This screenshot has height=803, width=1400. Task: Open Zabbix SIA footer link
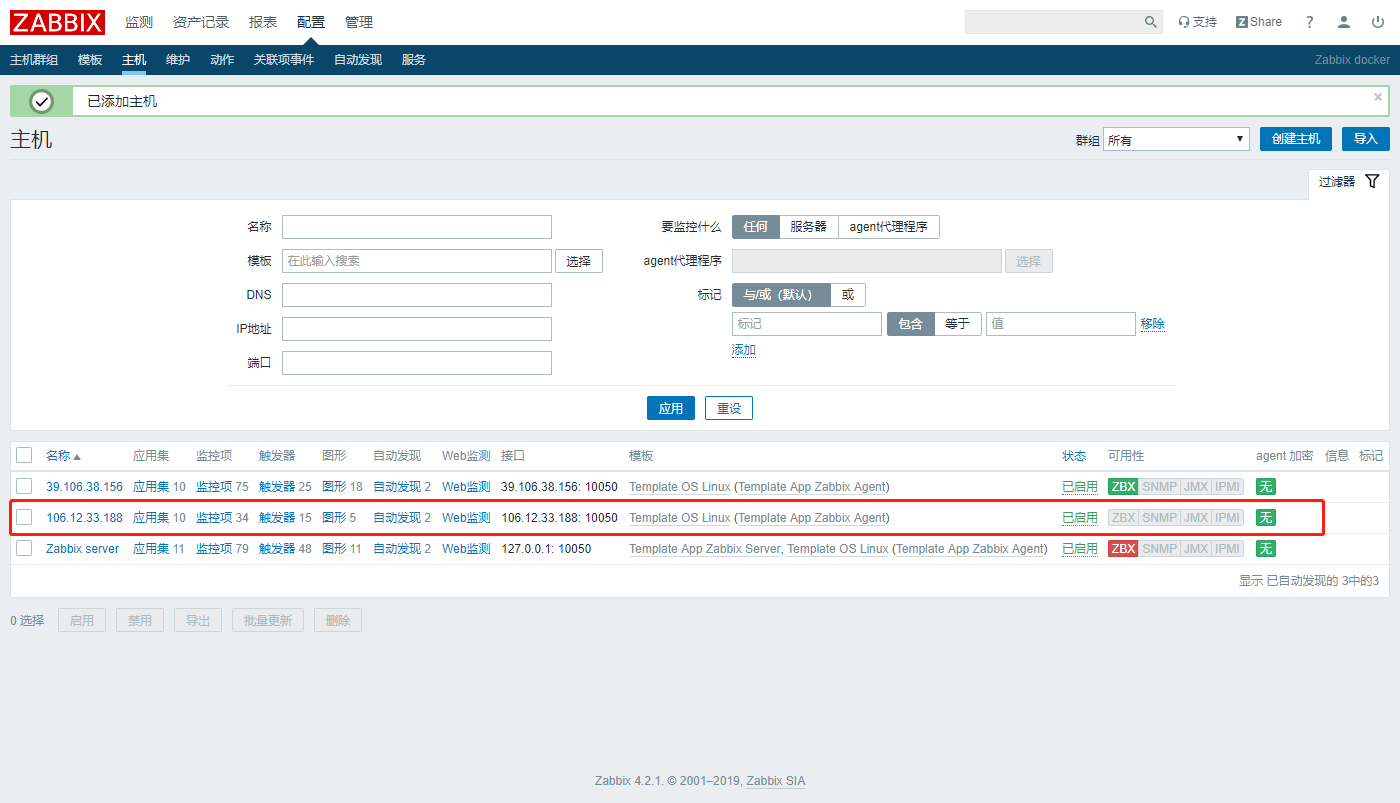click(x=776, y=781)
